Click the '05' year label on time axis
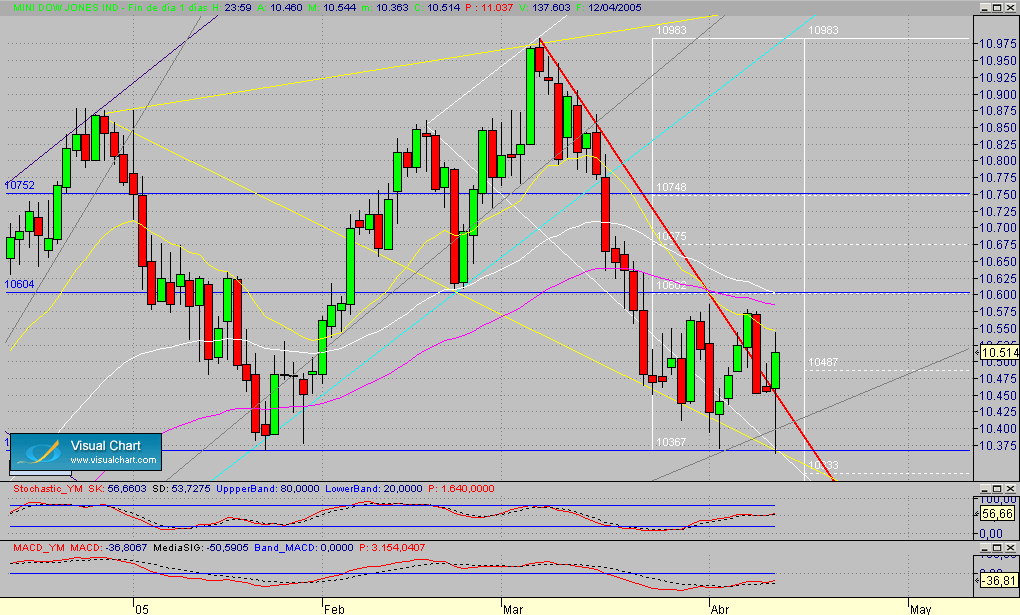 (142, 610)
